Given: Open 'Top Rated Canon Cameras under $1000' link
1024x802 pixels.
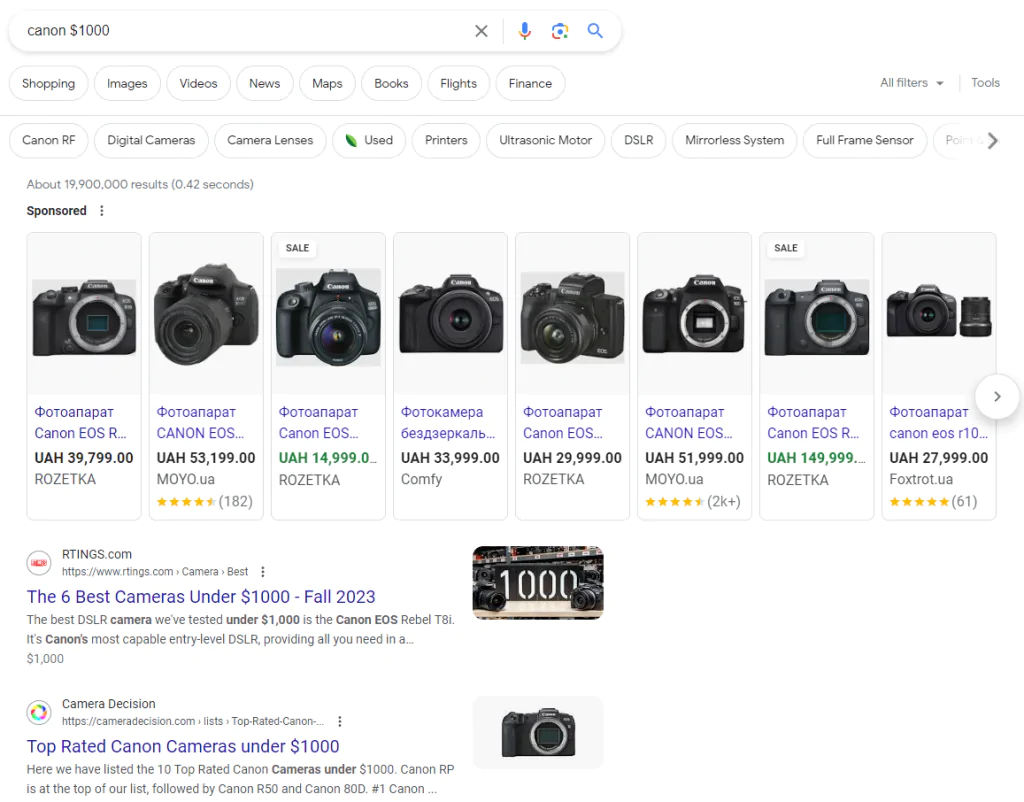Looking at the screenshot, I should coord(183,746).
